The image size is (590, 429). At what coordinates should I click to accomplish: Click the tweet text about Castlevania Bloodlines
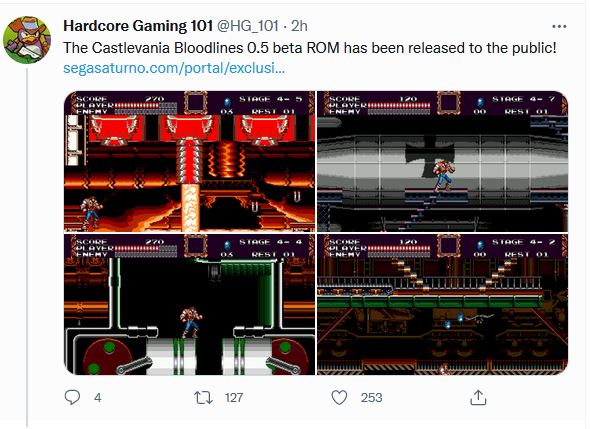310,48
